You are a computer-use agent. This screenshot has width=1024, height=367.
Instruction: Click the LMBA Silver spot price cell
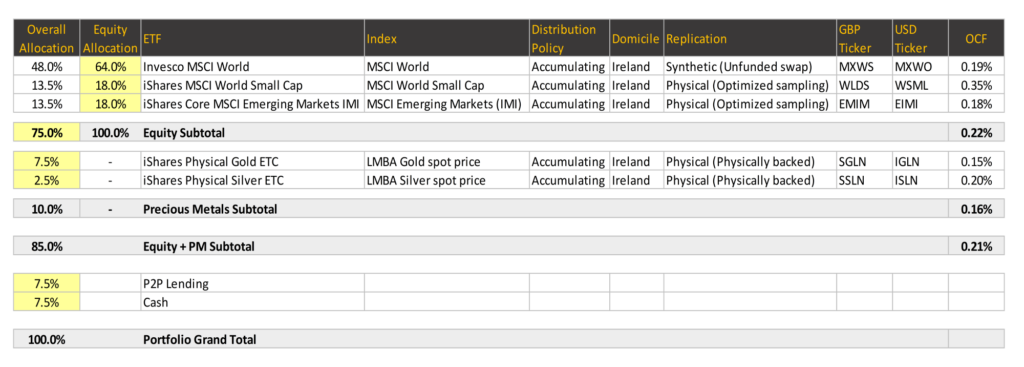pyautogui.click(x=447, y=180)
